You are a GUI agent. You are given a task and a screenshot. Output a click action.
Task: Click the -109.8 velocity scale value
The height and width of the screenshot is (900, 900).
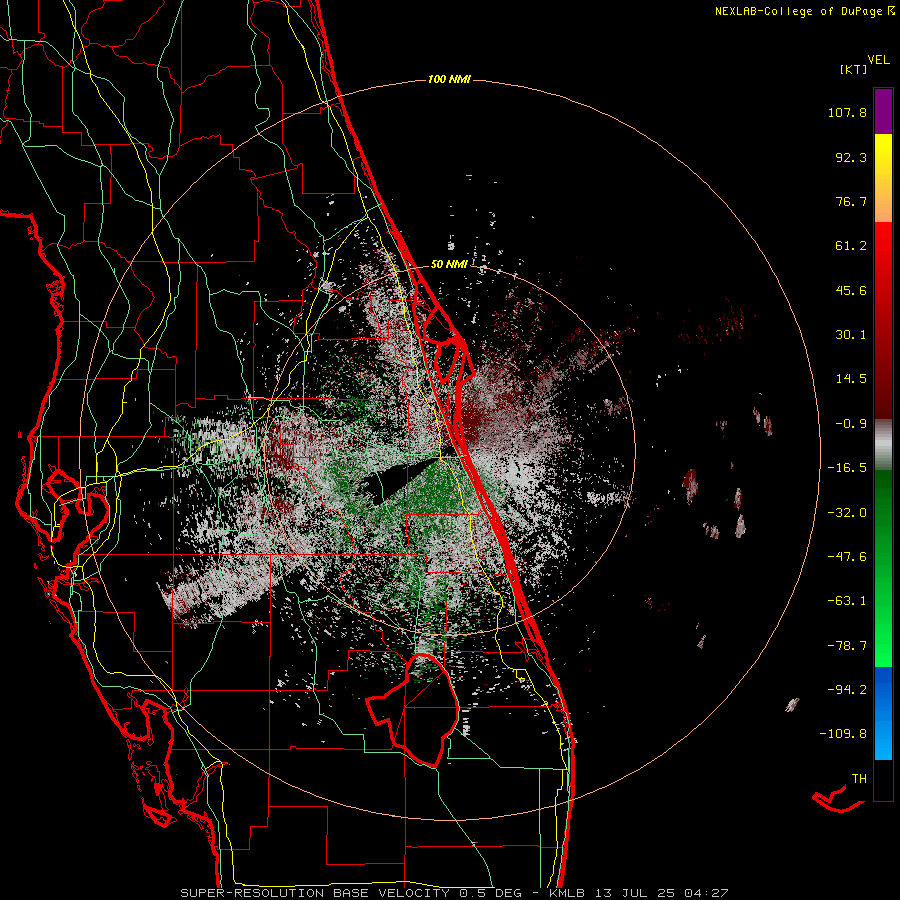point(844,734)
